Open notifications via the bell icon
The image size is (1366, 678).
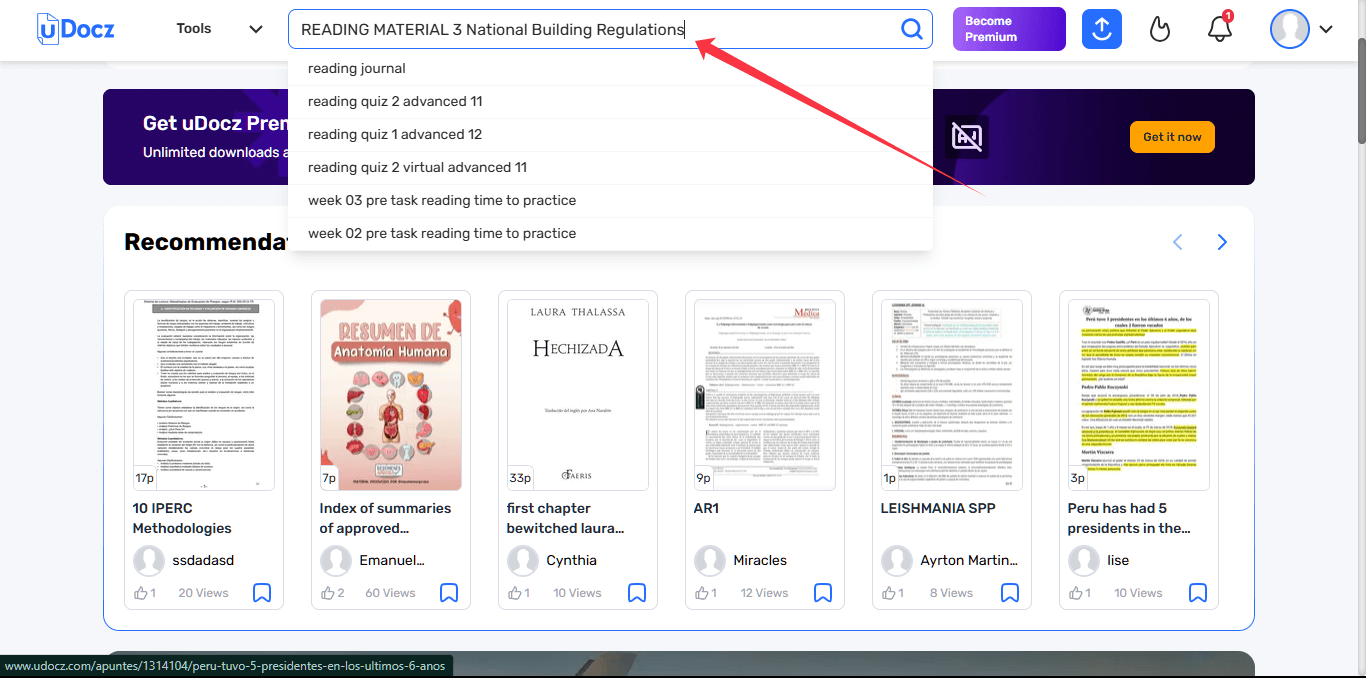tap(1219, 31)
